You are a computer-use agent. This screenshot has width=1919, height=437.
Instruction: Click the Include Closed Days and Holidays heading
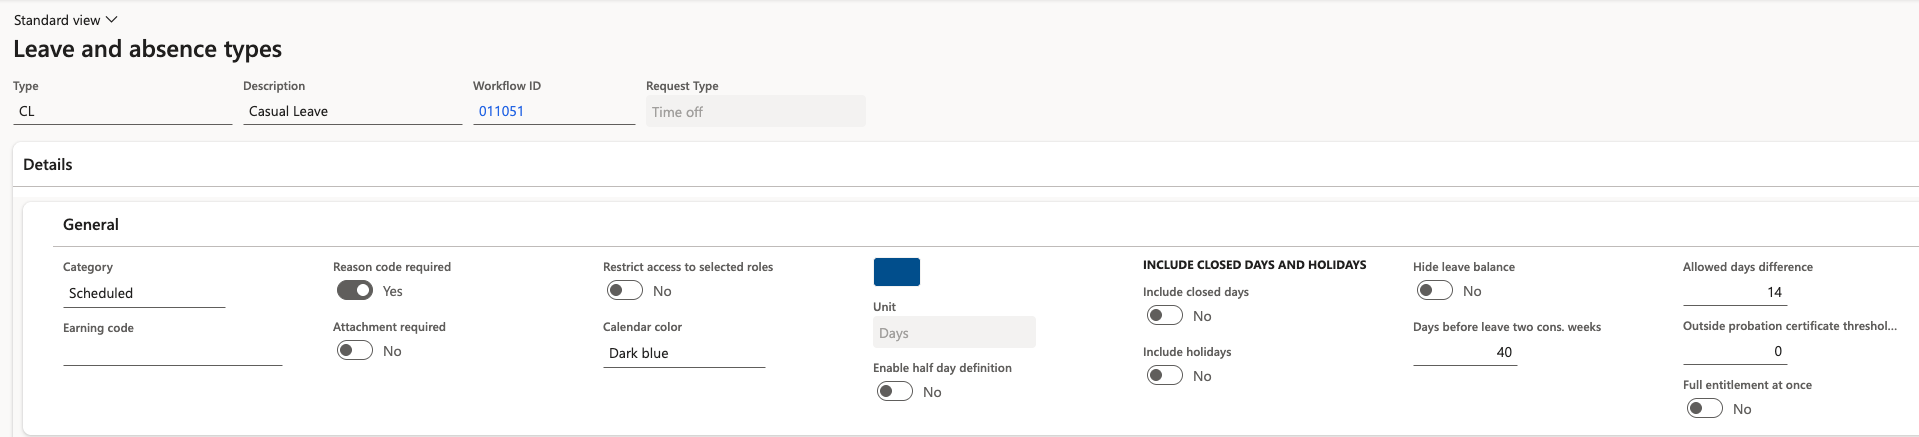(x=1254, y=265)
